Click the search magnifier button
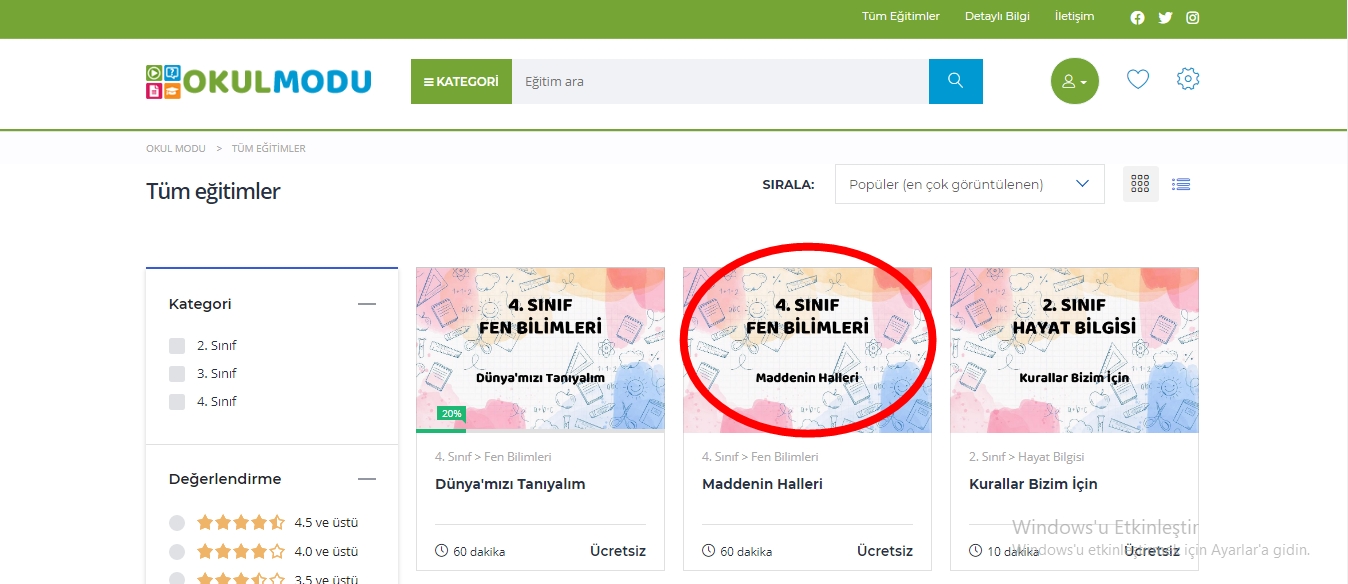This screenshot has width=1348, height=584. [x=956, y=81]
